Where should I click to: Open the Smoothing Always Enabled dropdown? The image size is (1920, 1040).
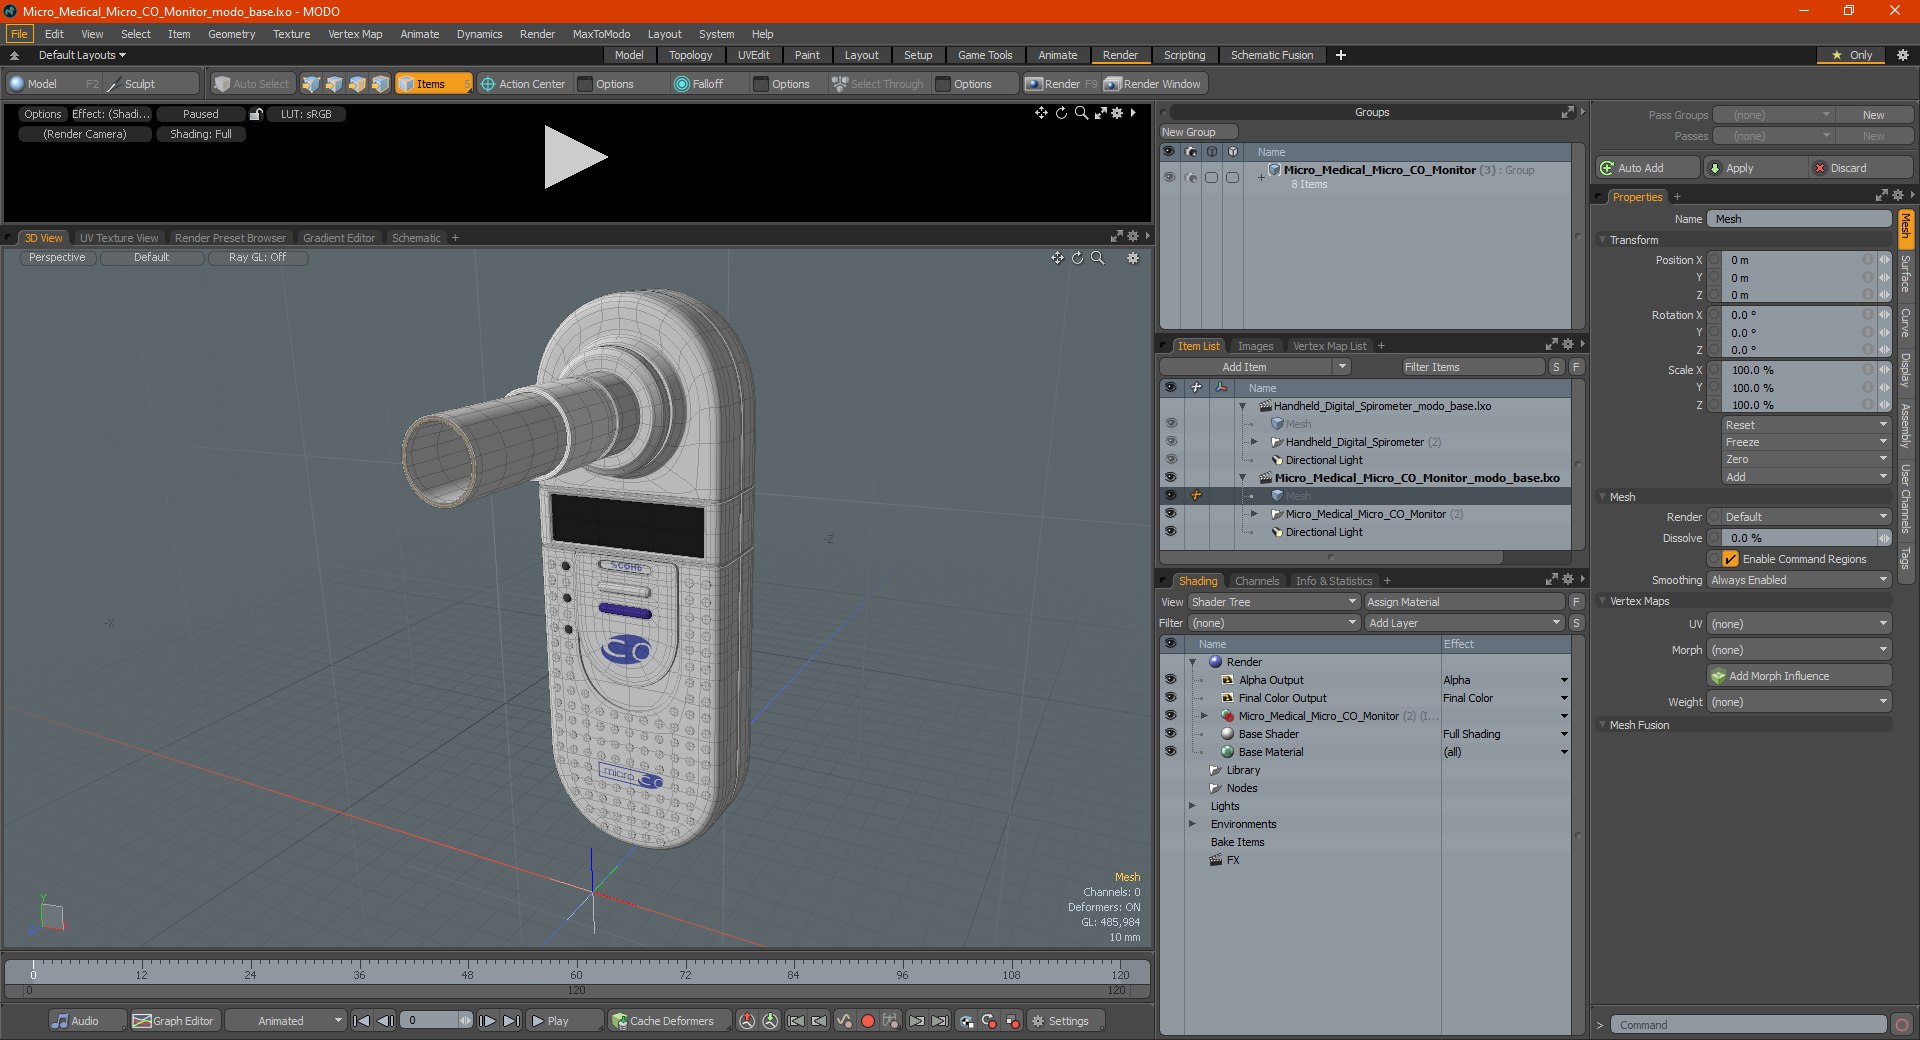[x=1799, y=580]
